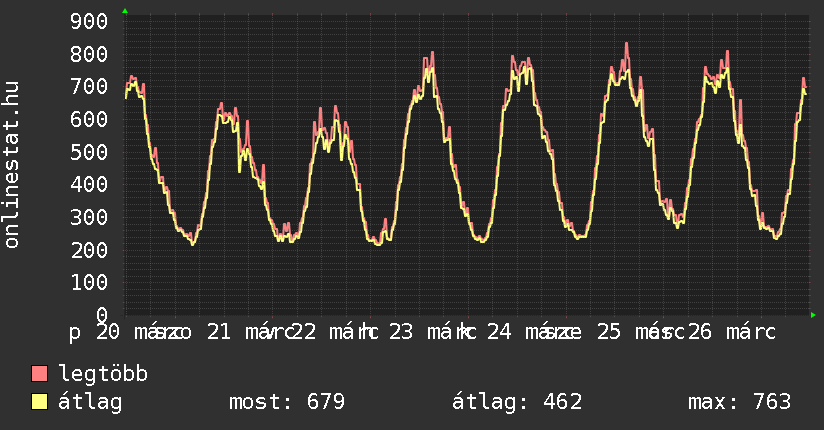This screenshot has height=430, width=824.
Task: Click the 700 y-axis label
Action: [x=91, y=86]
